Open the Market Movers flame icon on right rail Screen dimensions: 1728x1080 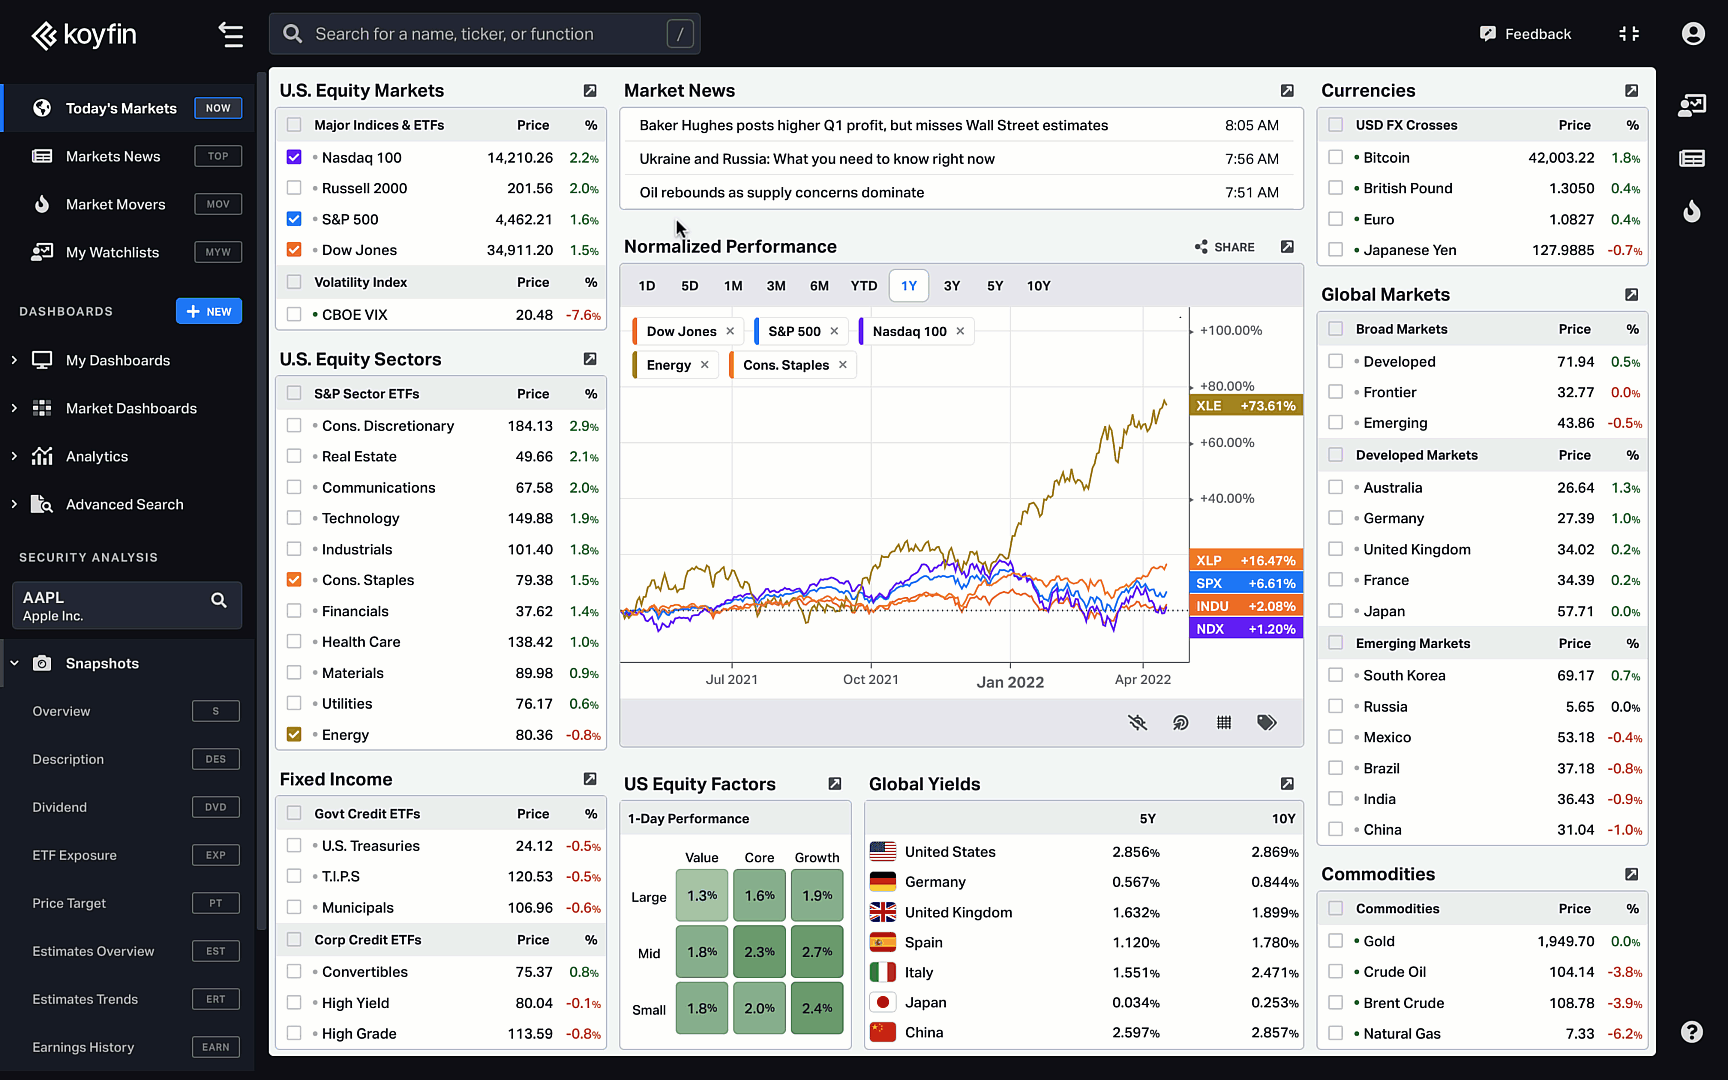(x=1693, y=211)
